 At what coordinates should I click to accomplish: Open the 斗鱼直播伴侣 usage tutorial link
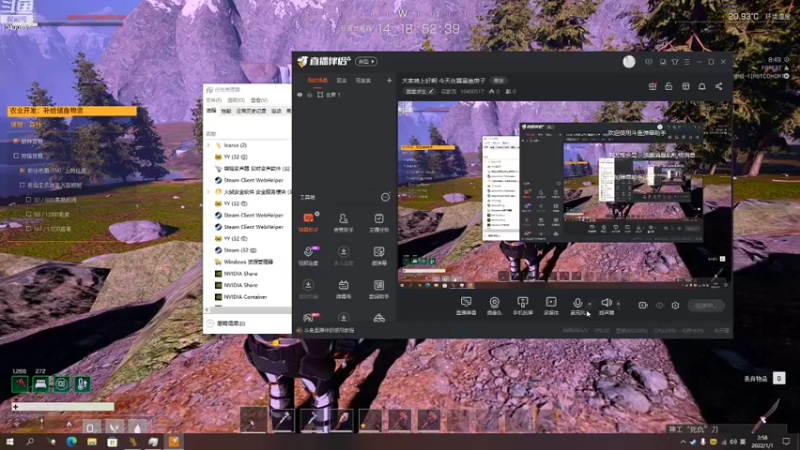[329, 331]
